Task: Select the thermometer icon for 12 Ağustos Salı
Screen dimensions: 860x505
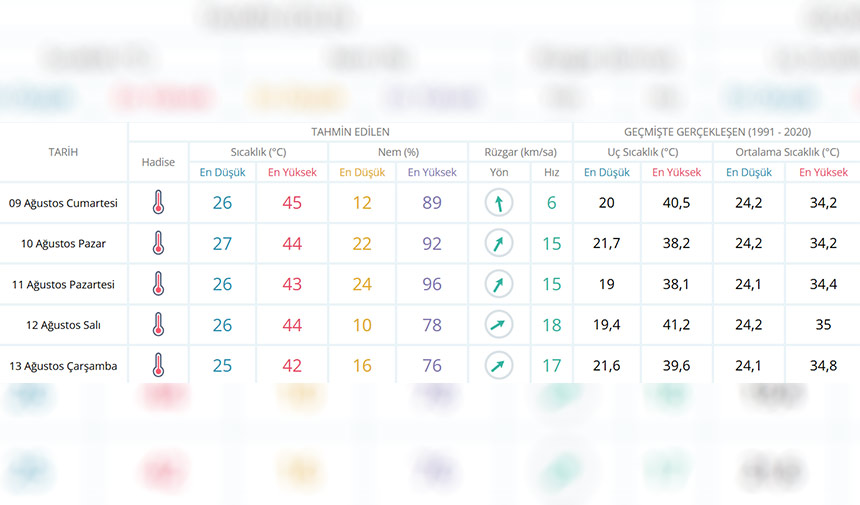Action: (158, 325)
